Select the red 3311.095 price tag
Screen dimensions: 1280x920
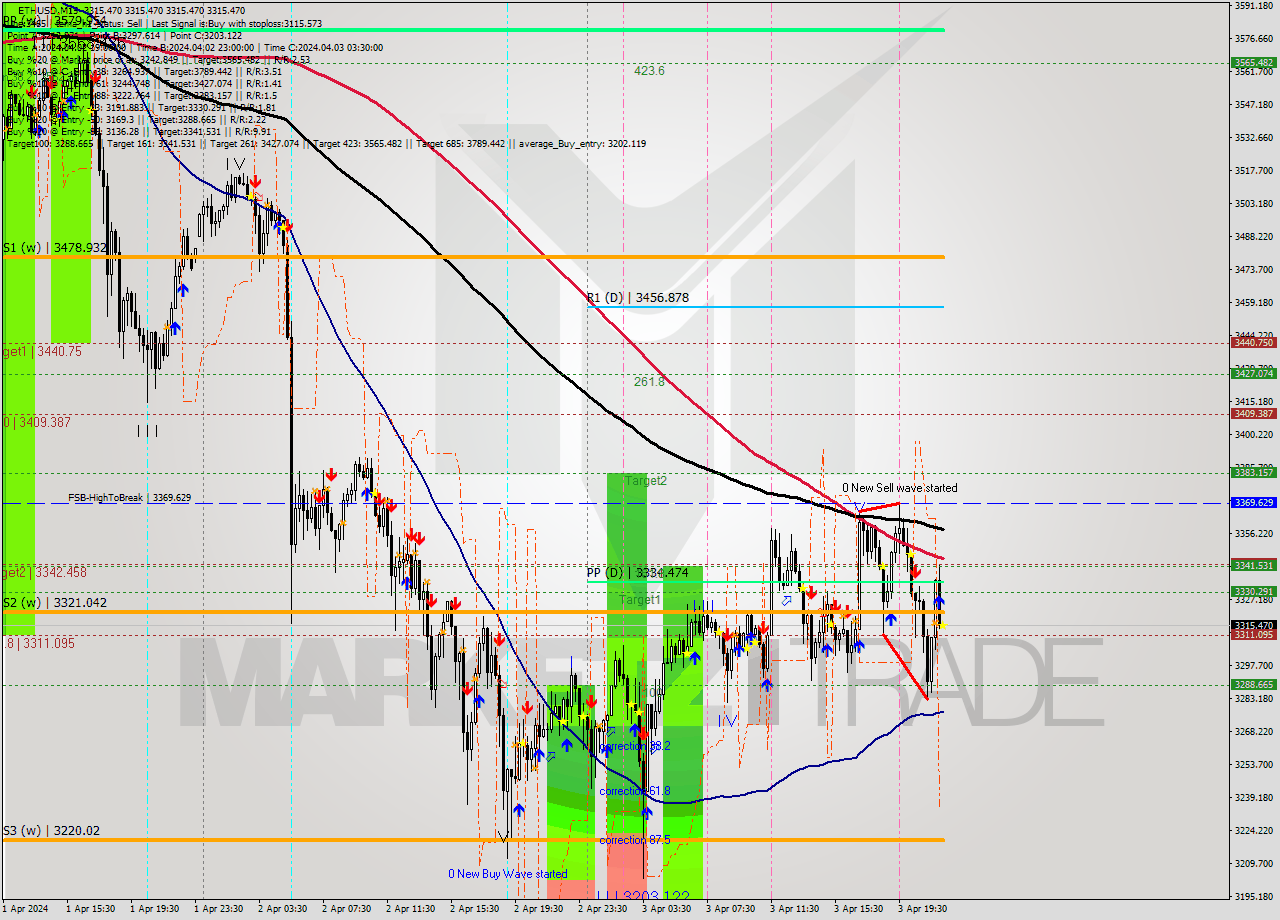click(x=1253, y=634)
